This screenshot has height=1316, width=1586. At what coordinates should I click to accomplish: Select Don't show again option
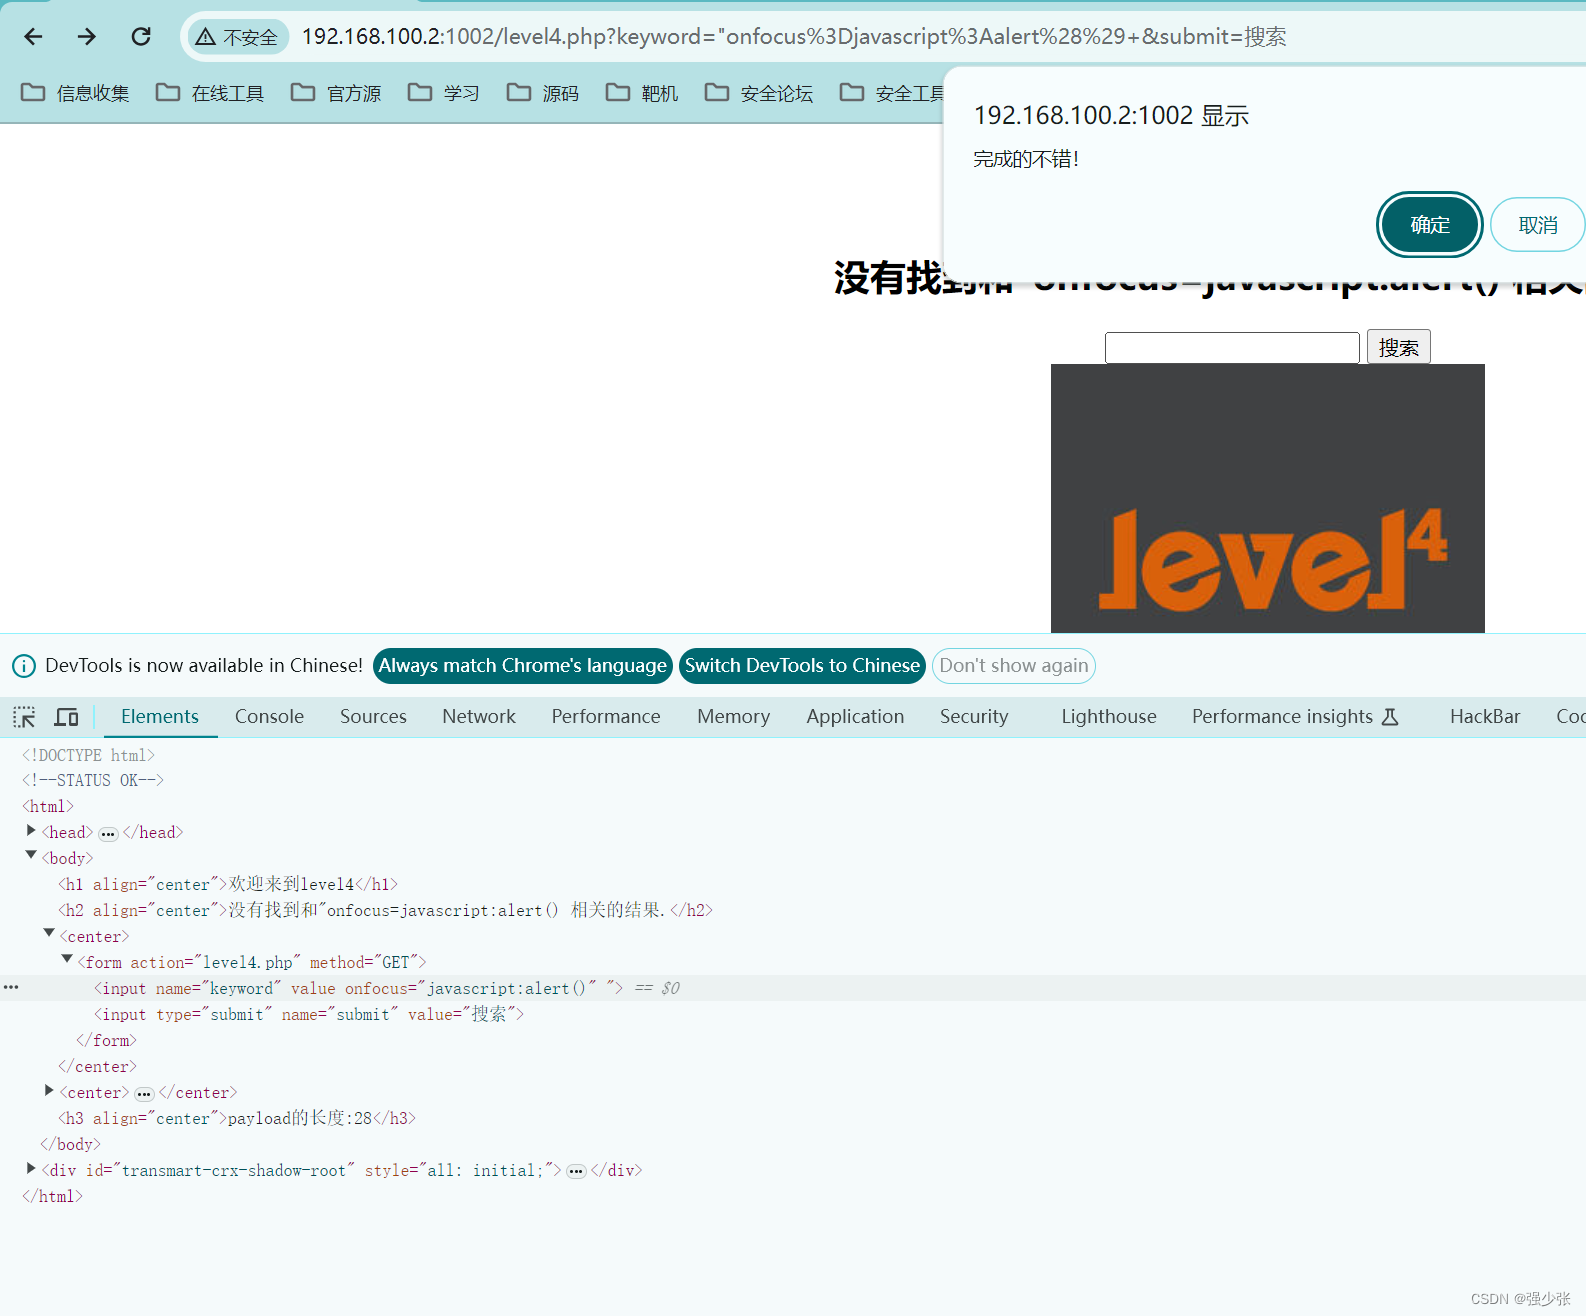pos(1014,666)
